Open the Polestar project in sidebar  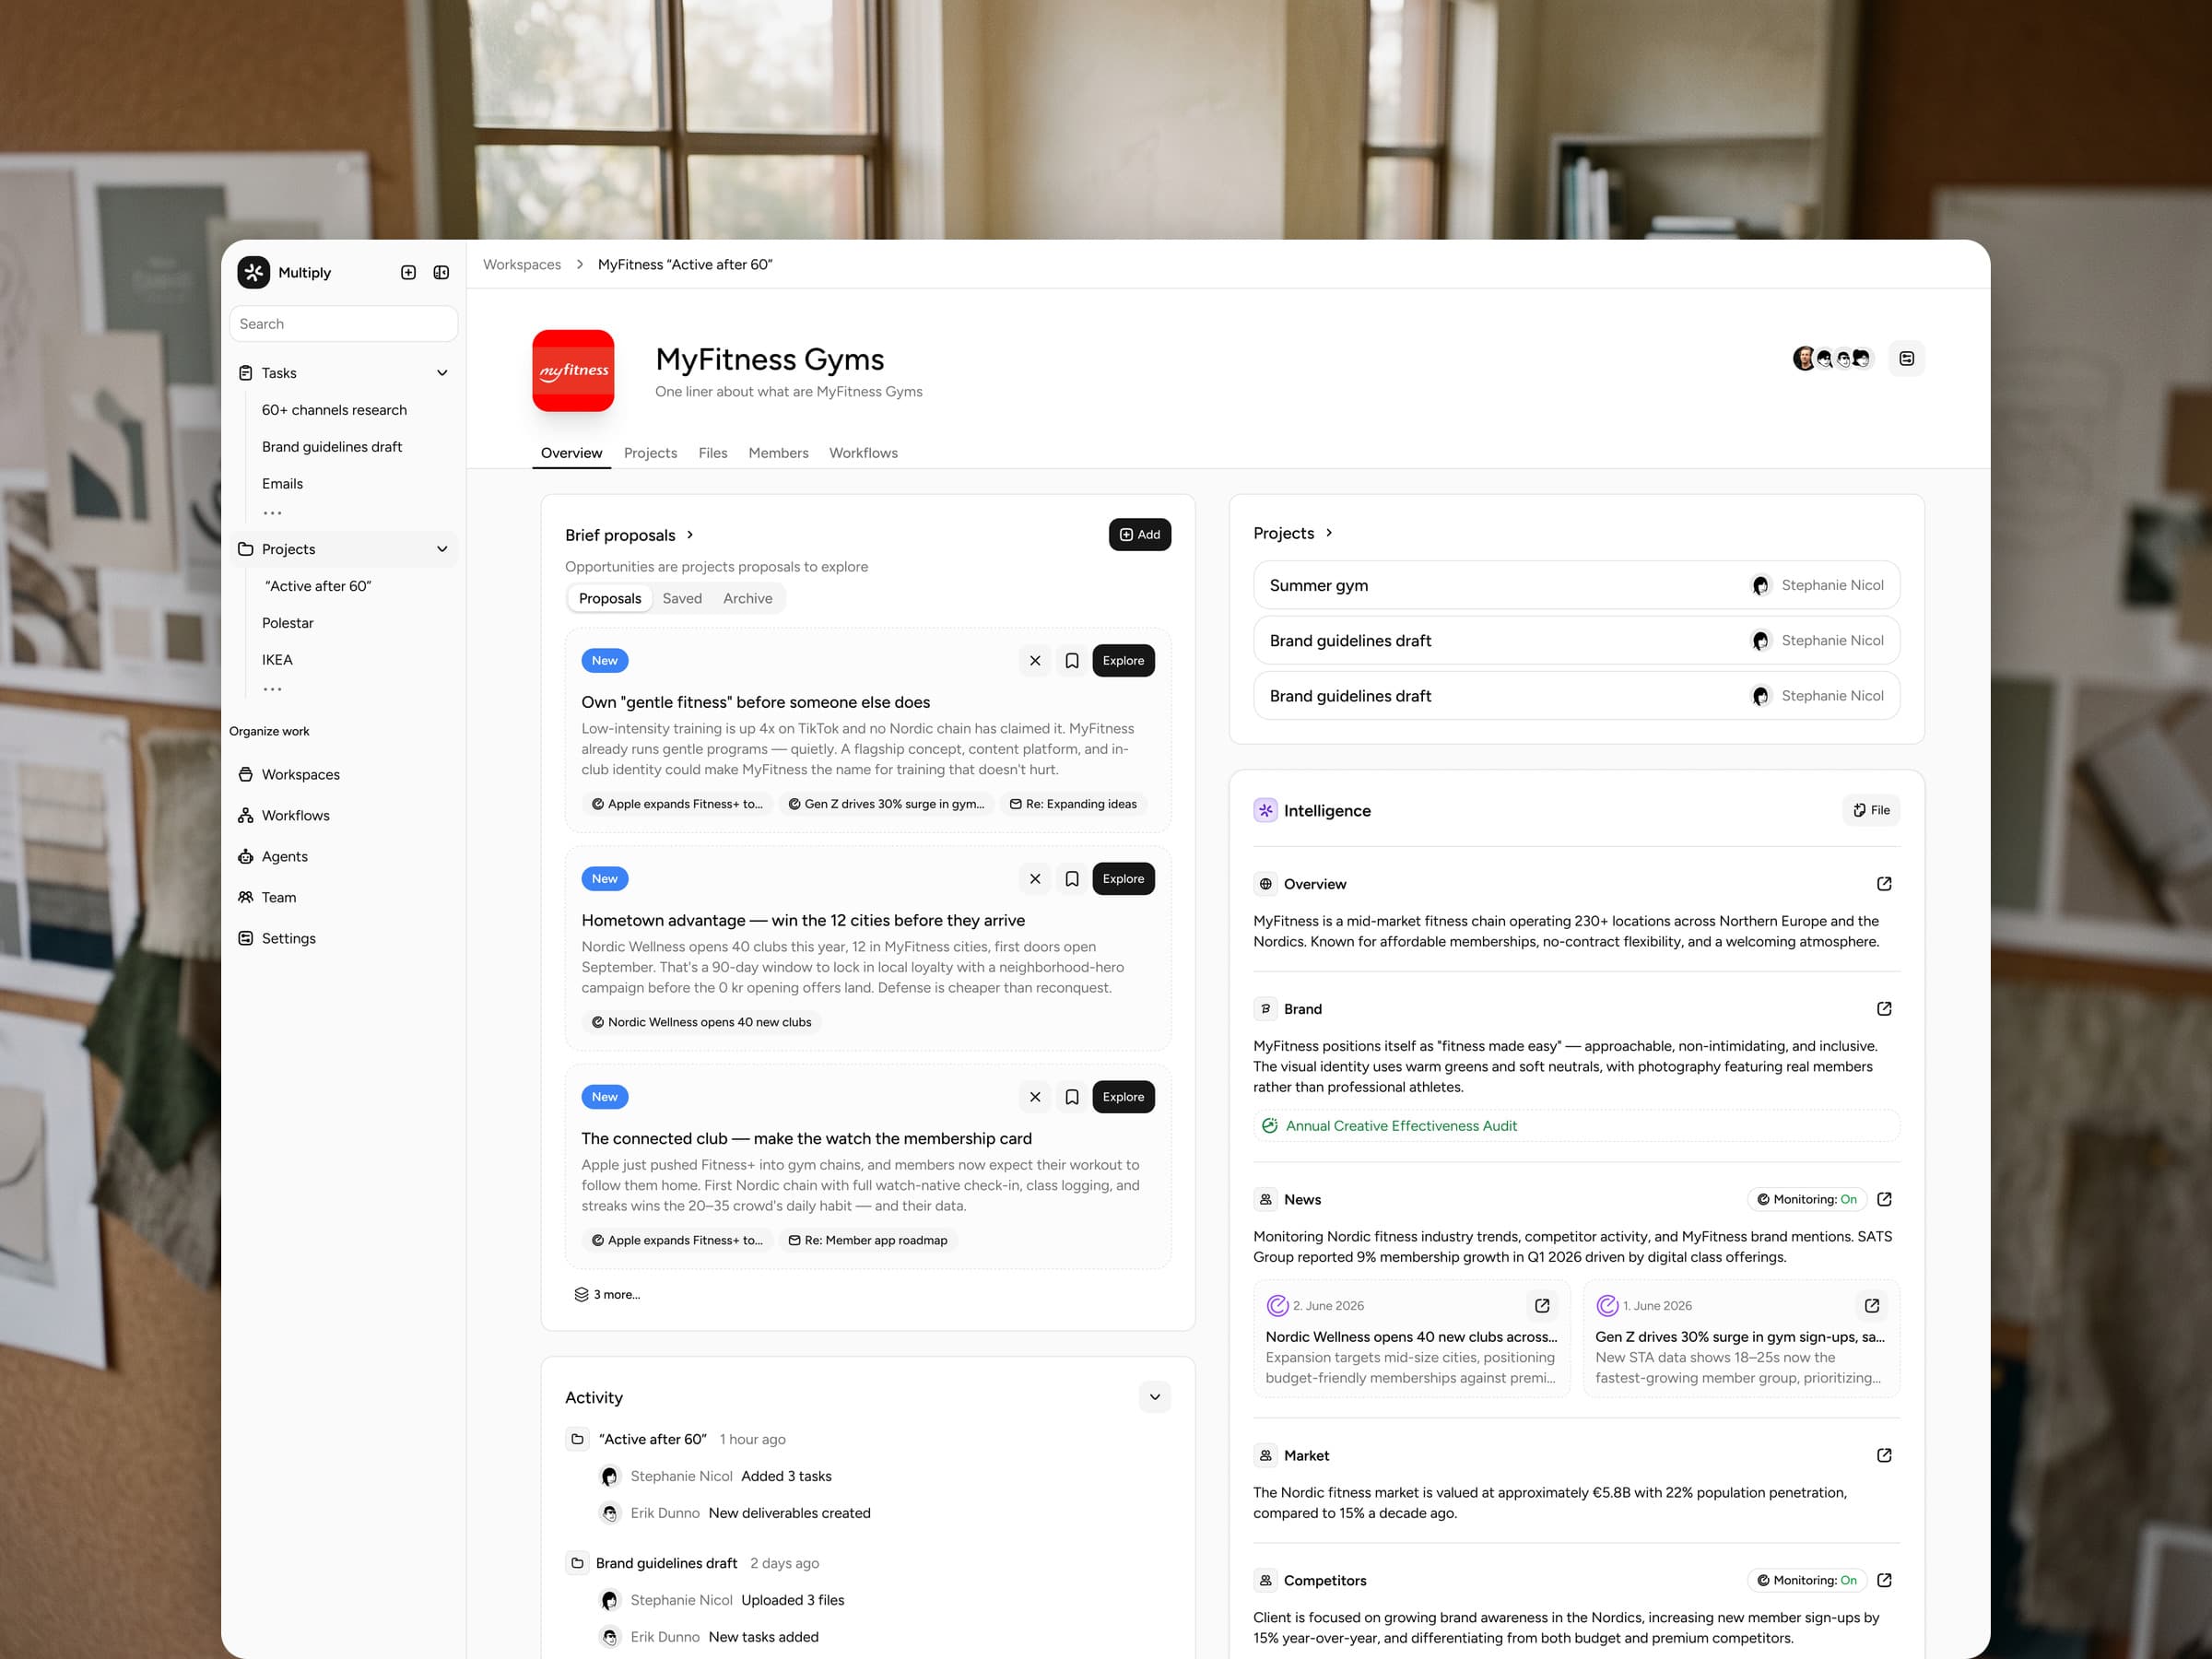[x=288, y=623]
